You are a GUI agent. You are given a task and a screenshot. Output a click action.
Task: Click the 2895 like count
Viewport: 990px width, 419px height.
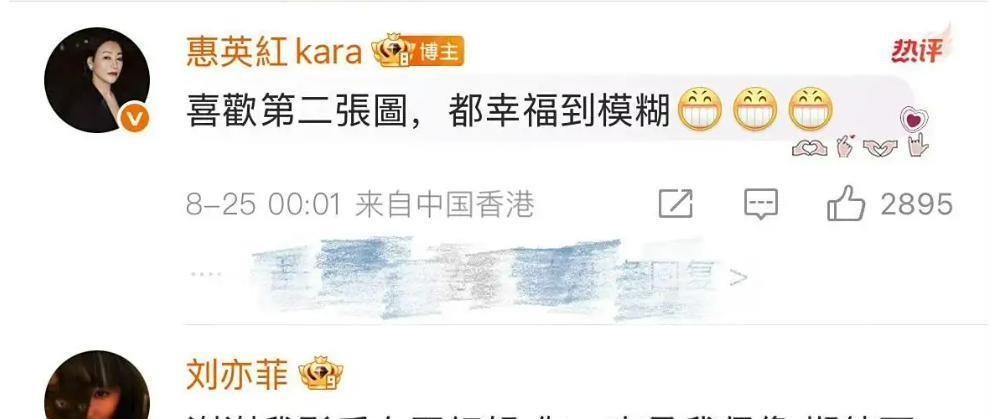pos(917,204)
